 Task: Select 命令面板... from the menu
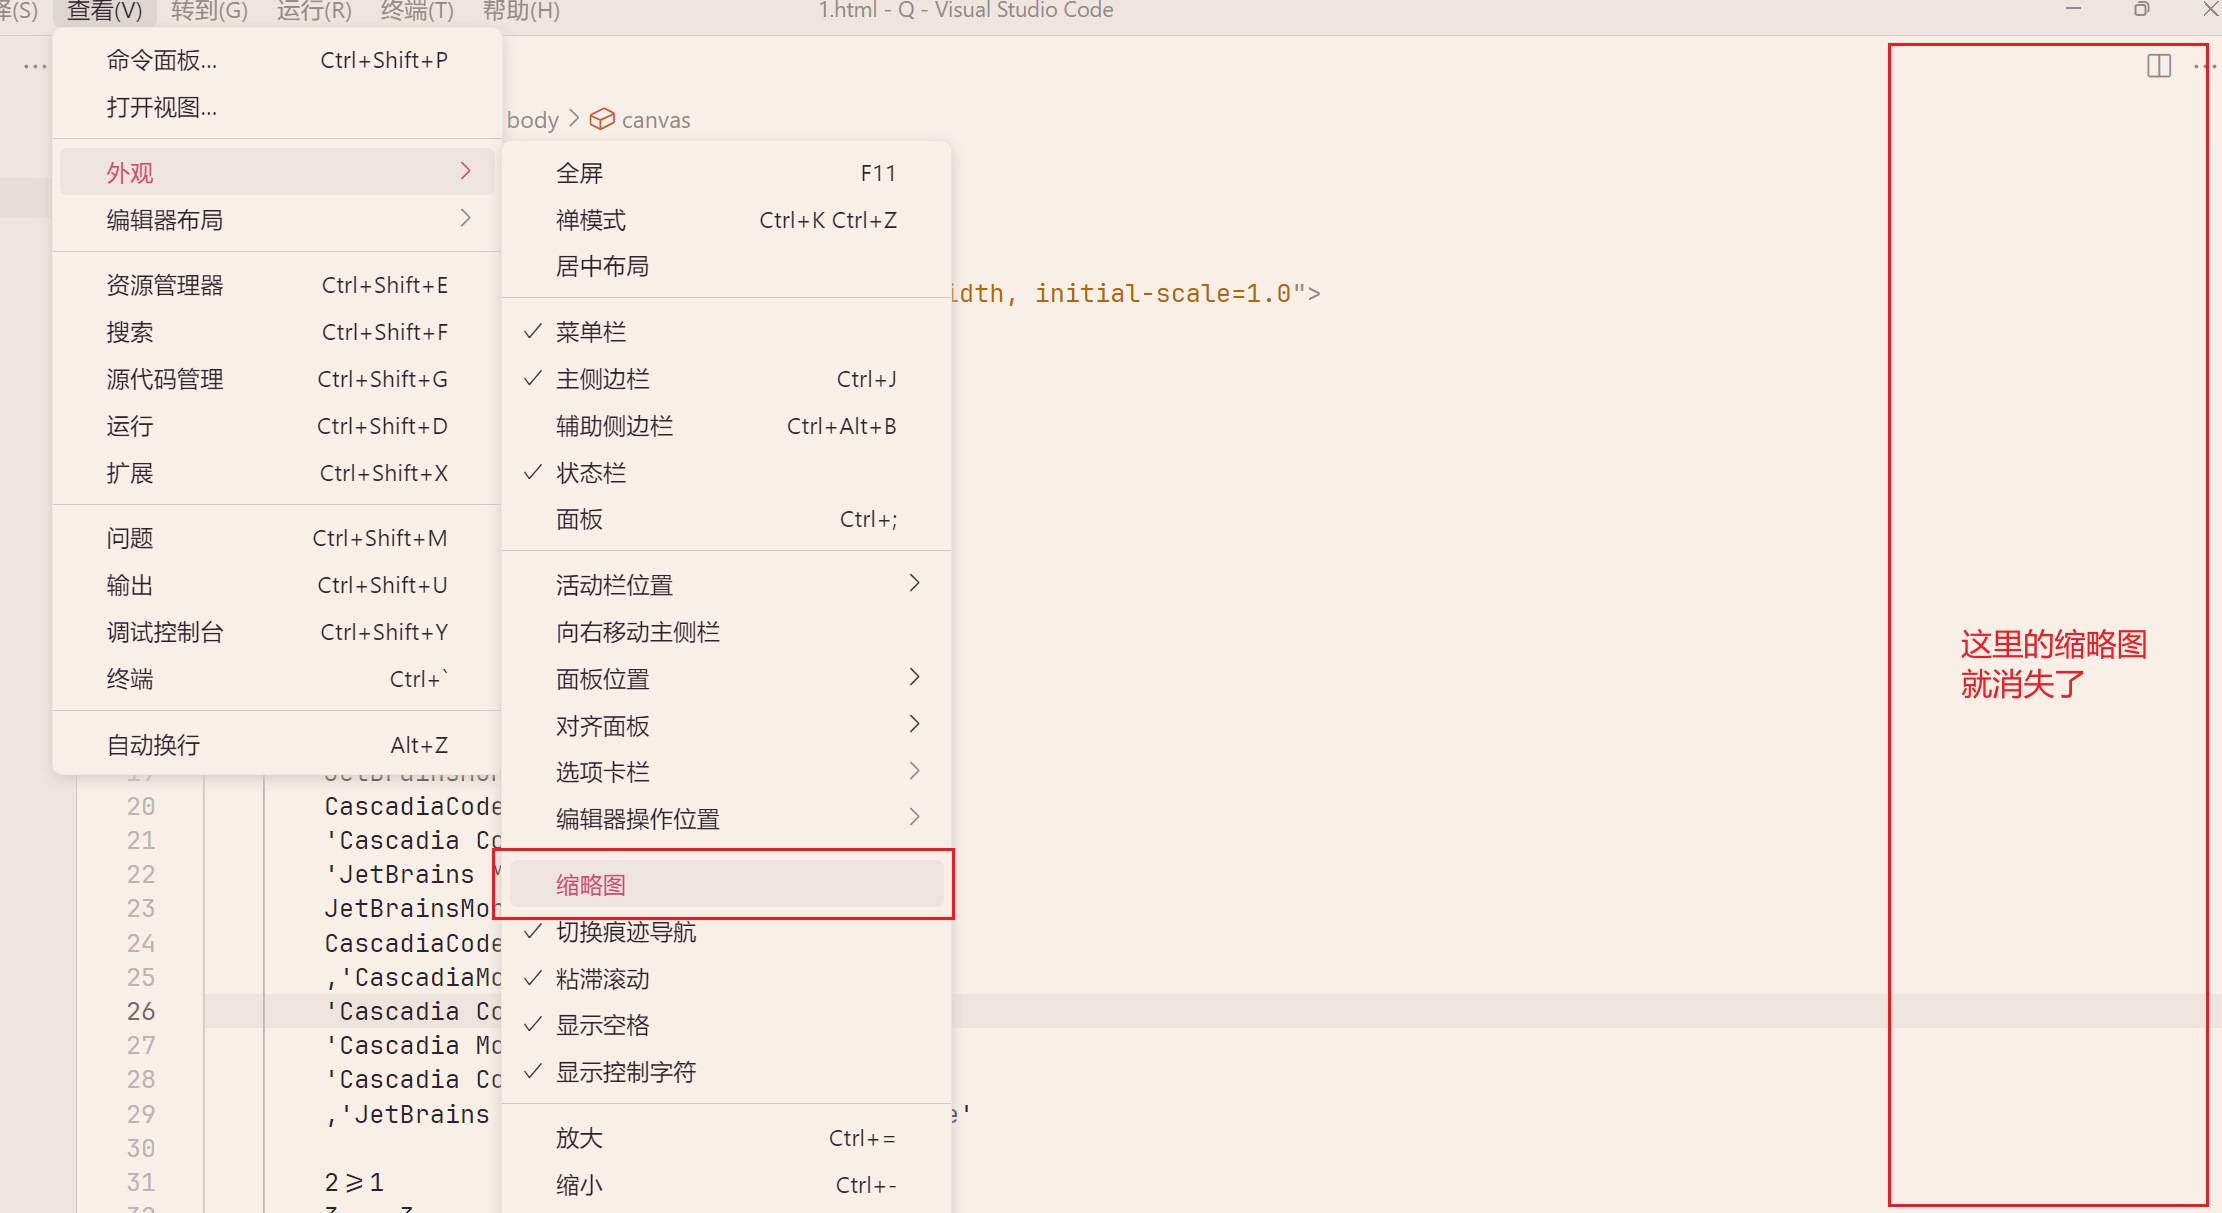[162, 60]
